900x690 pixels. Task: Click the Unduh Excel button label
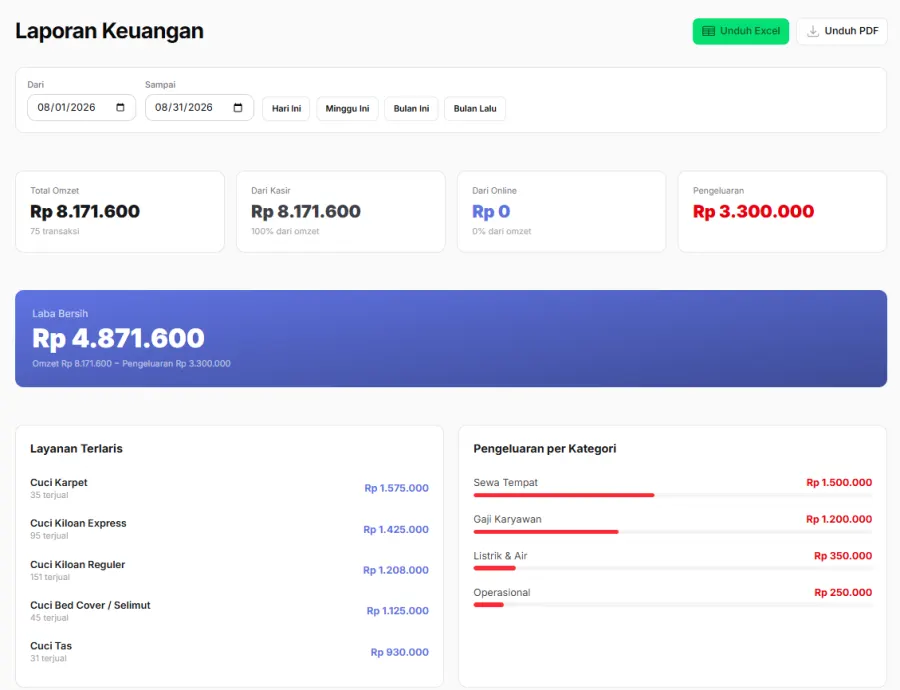click(x=750, y=31)
